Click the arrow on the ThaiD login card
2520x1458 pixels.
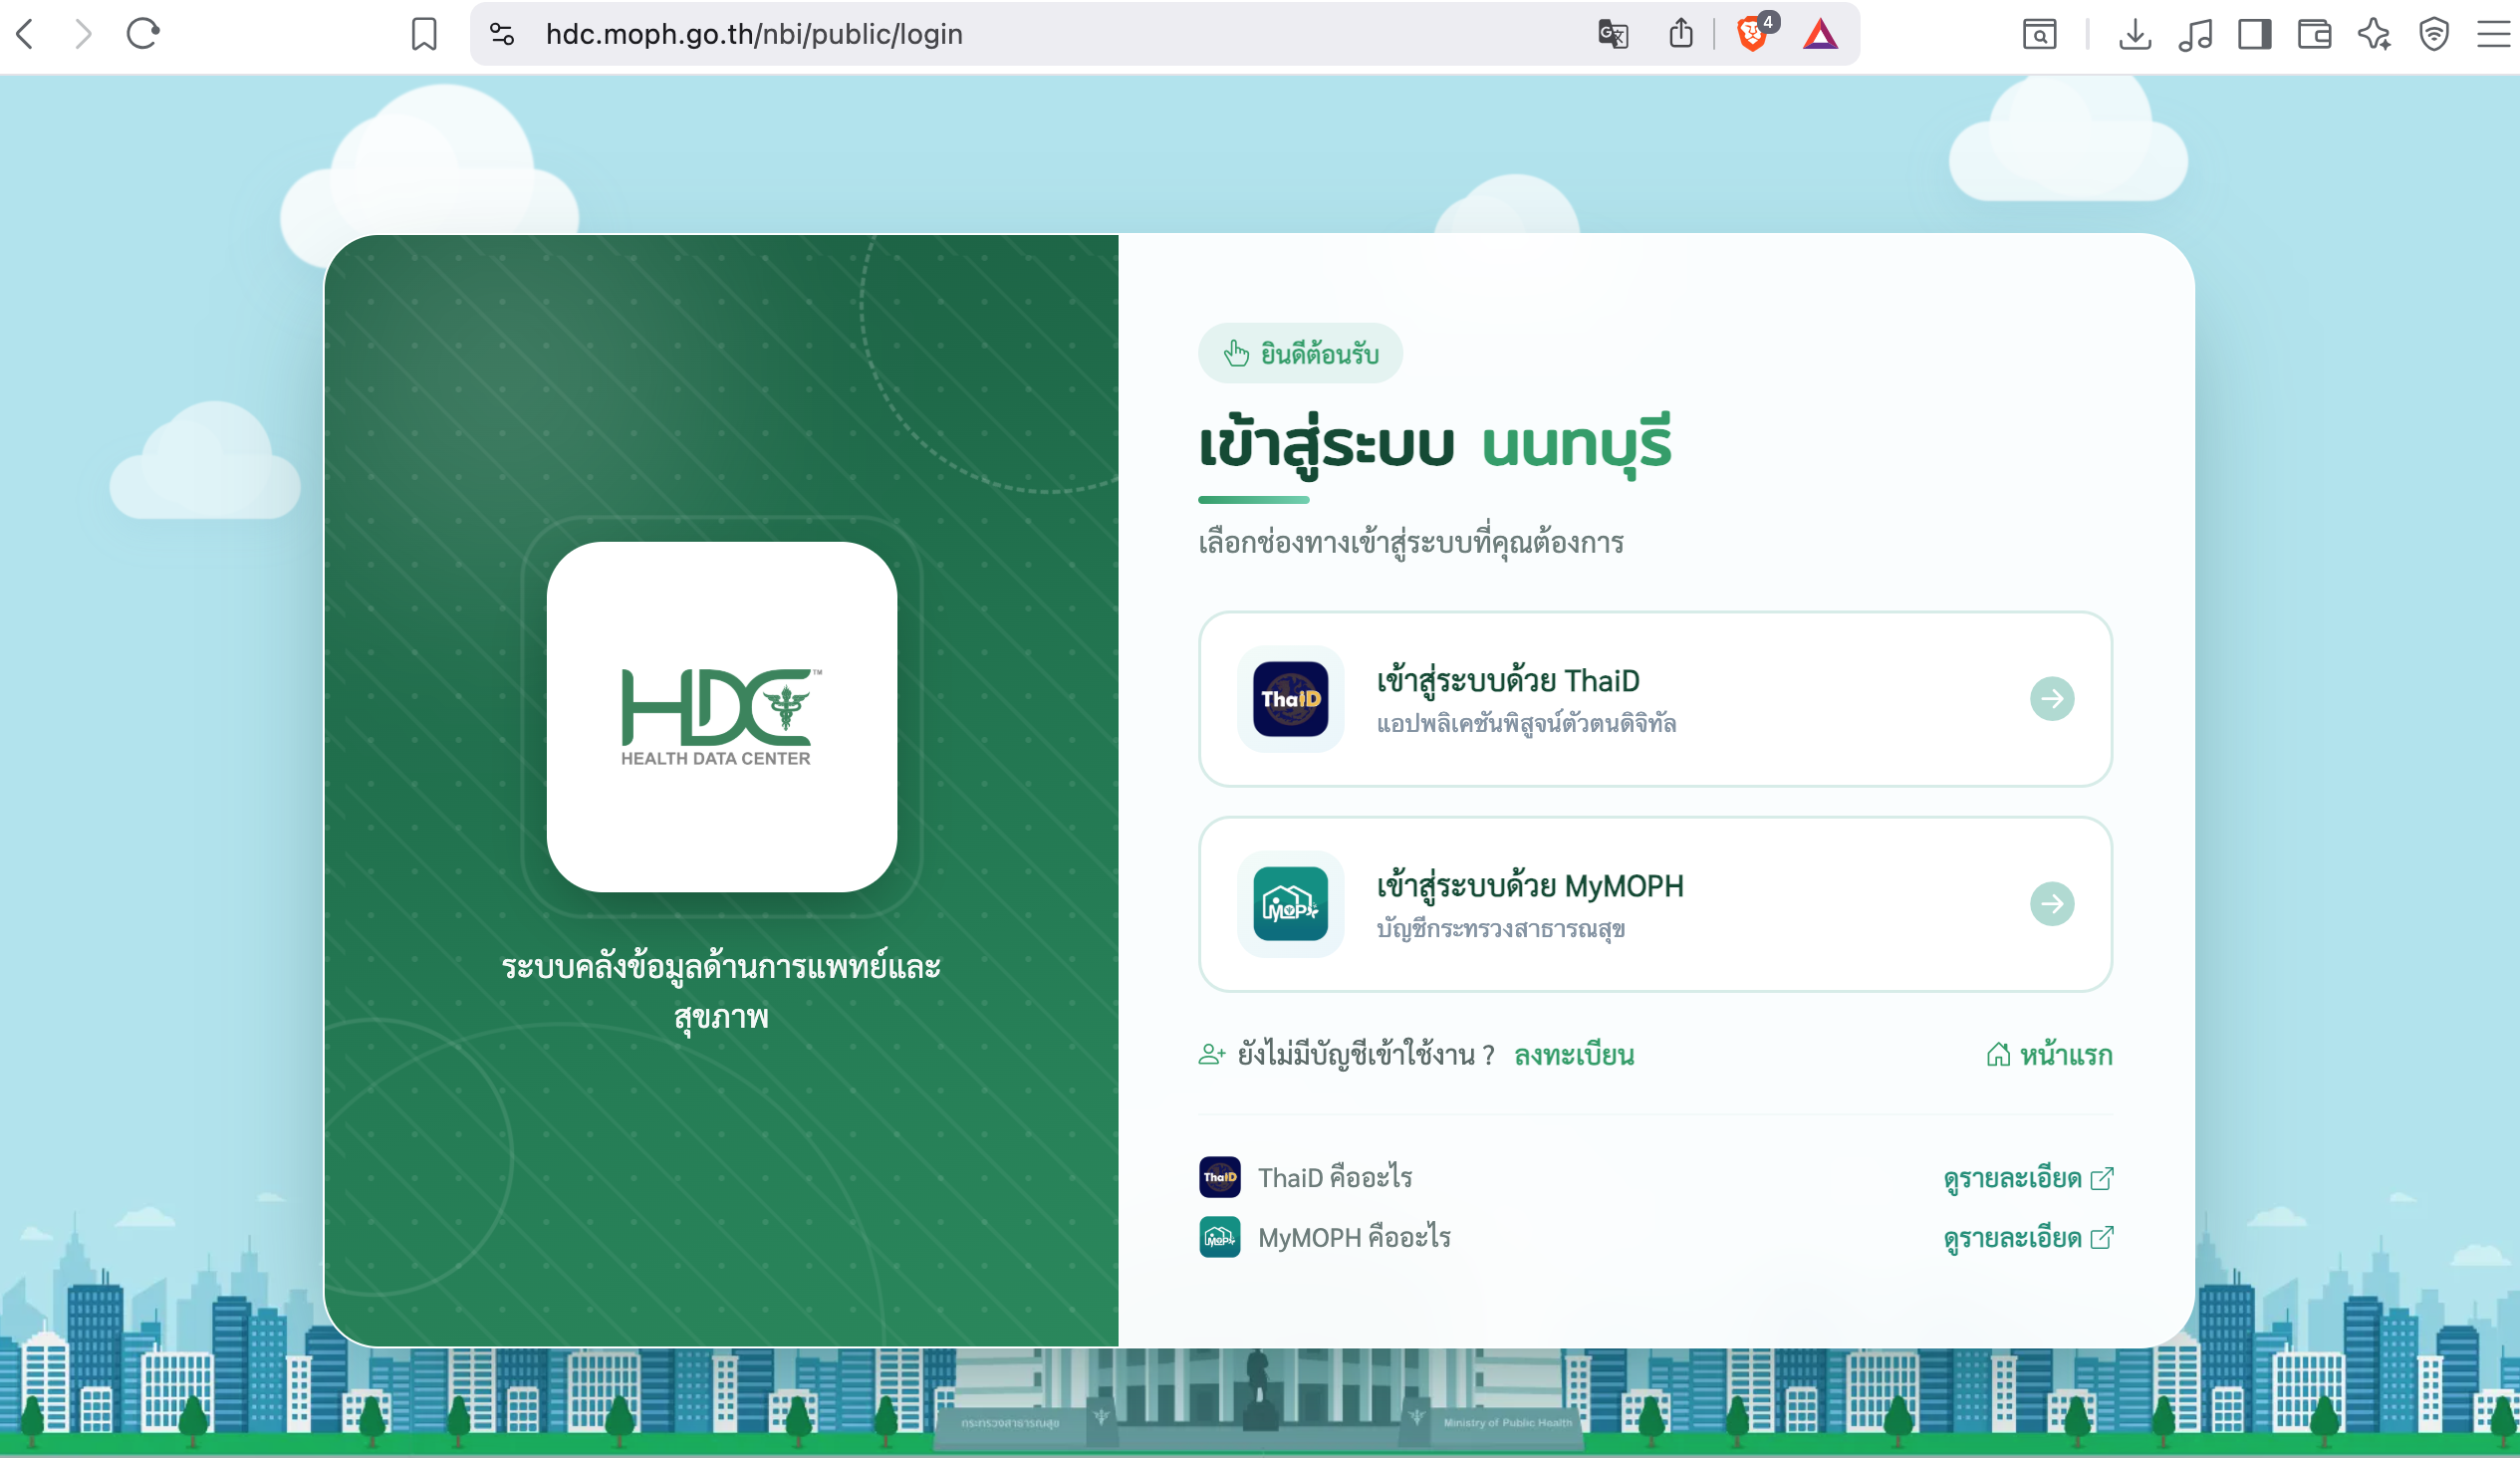[x=2052, y=699]
